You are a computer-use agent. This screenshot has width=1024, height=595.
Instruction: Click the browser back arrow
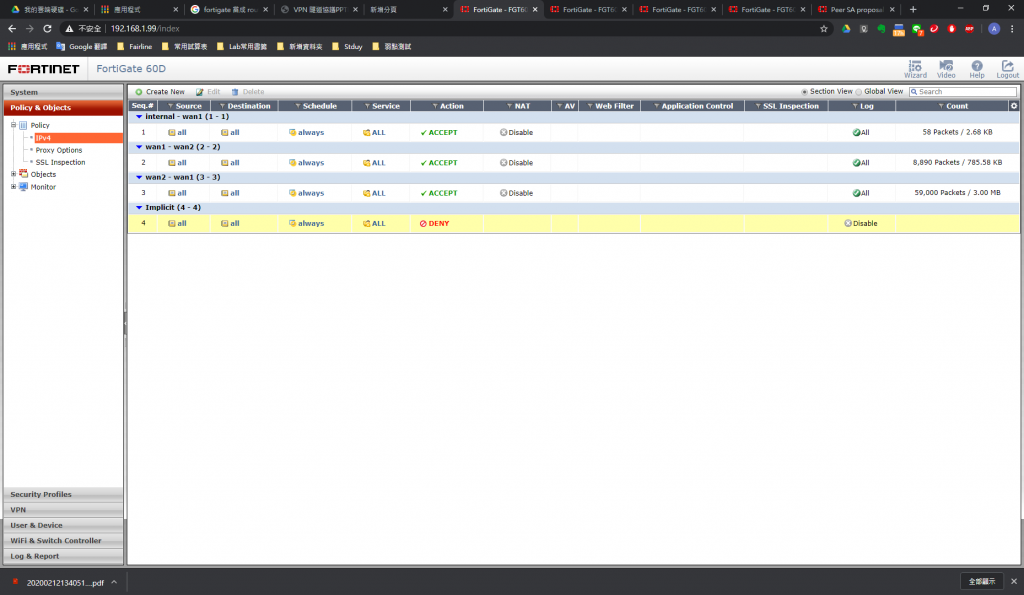pyautogui.click(x=12, y=29)
